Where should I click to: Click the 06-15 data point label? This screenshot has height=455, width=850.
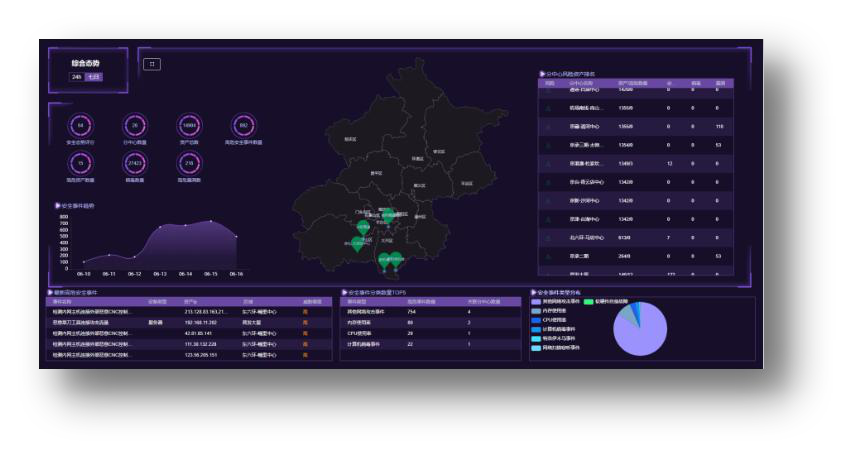[211, 273]
